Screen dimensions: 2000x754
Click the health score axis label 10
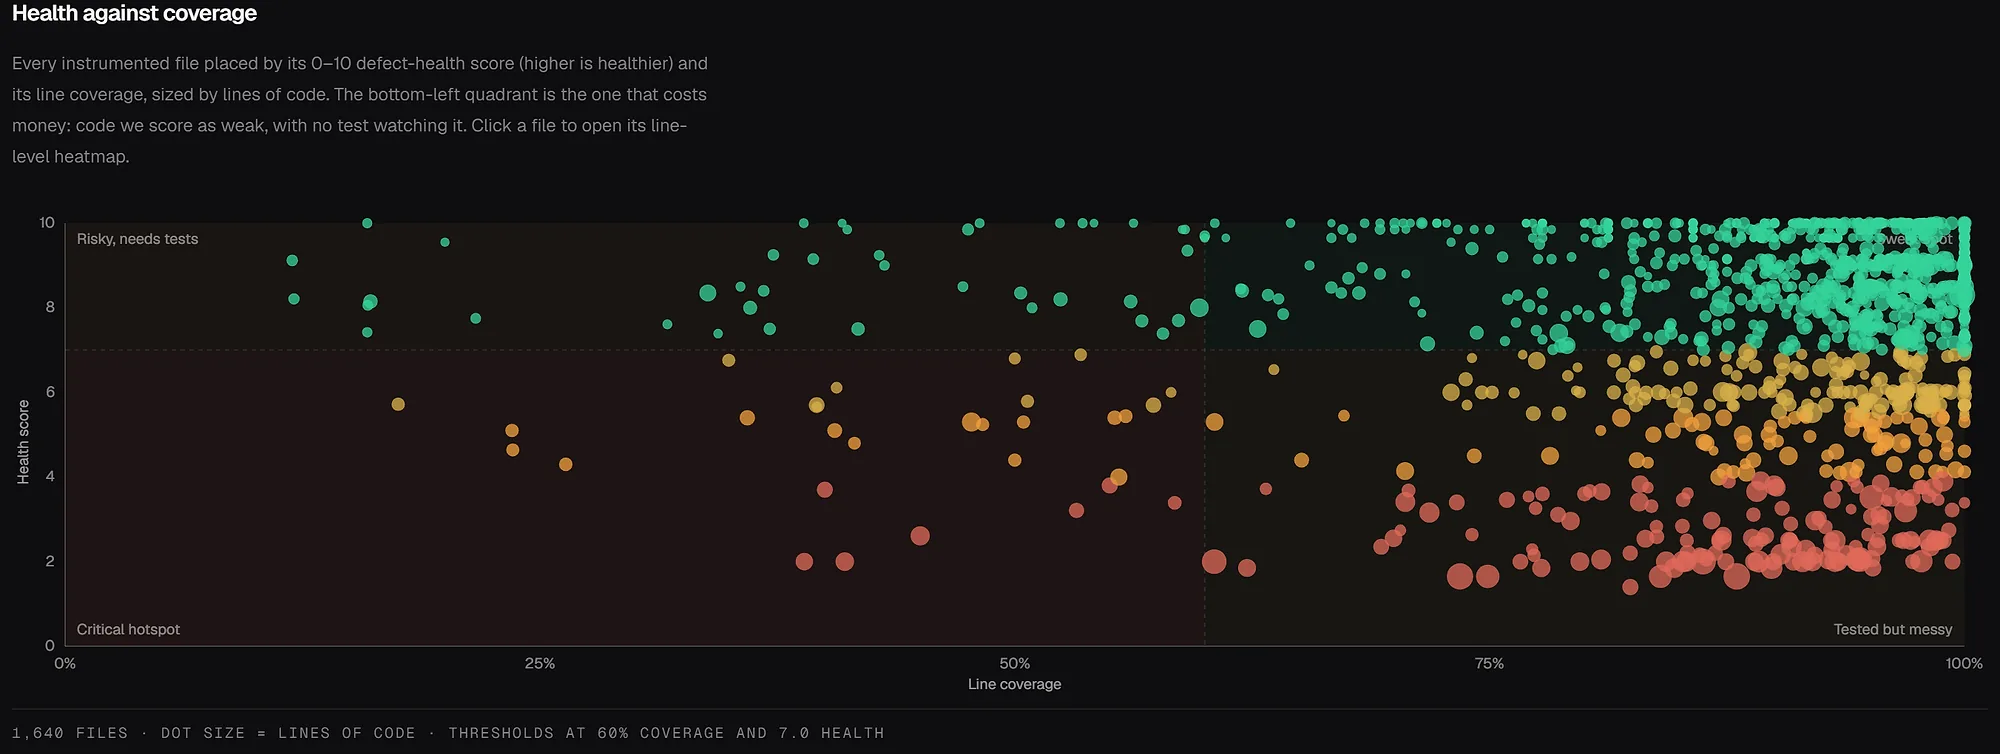pos(47,222)
